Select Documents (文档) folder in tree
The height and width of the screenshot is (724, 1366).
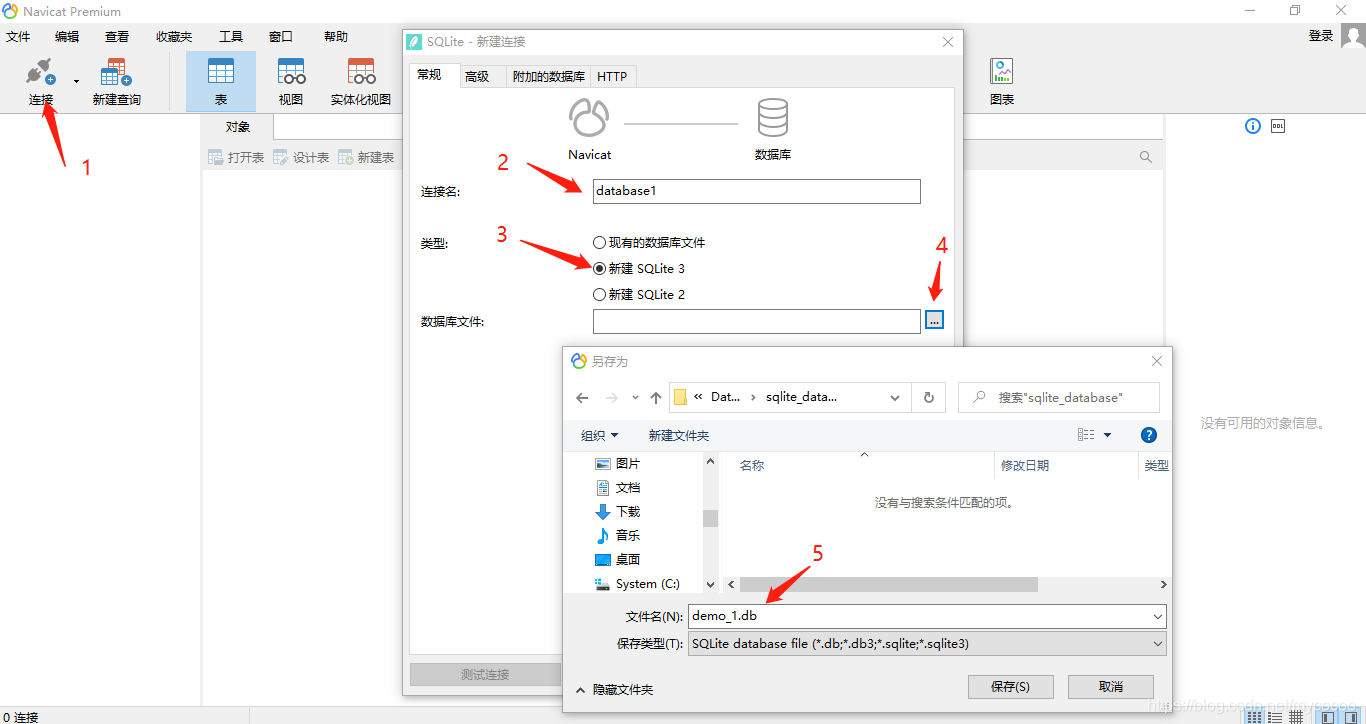pos(617,488)
